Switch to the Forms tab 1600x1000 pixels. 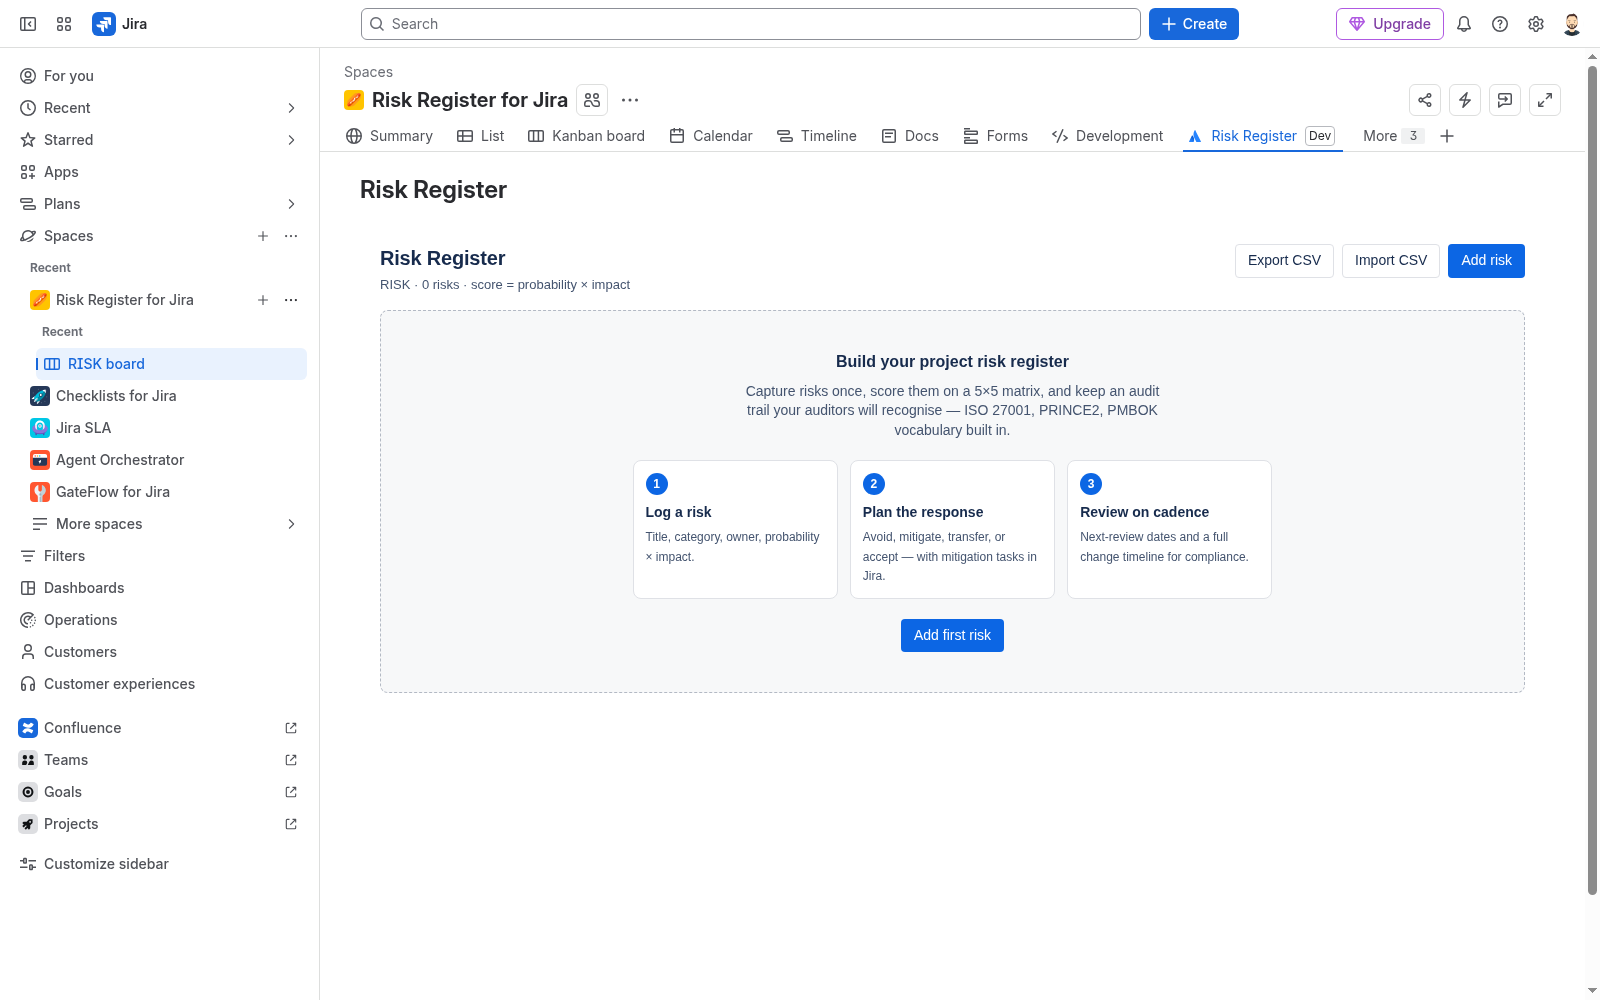tap(995, 136)
